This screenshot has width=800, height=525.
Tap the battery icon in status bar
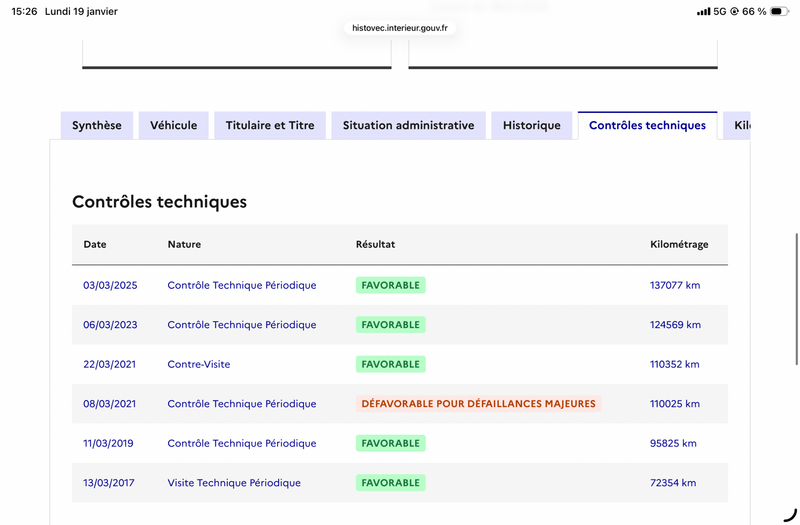(x=782, y=11)
